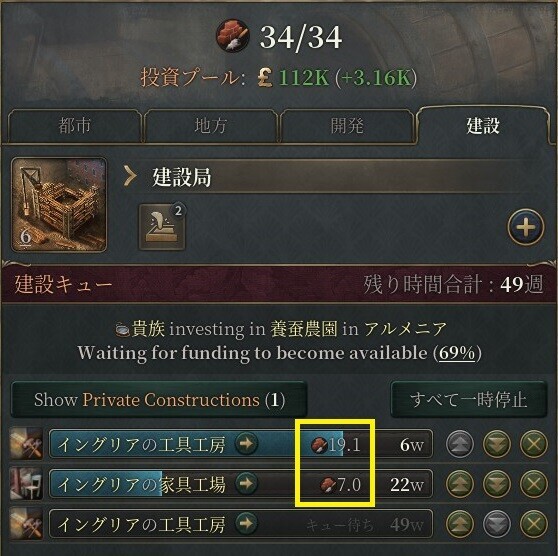Move first 工具工房 entry to bottom of queue
Screen dimensions: 558x556
pos(497,444)
